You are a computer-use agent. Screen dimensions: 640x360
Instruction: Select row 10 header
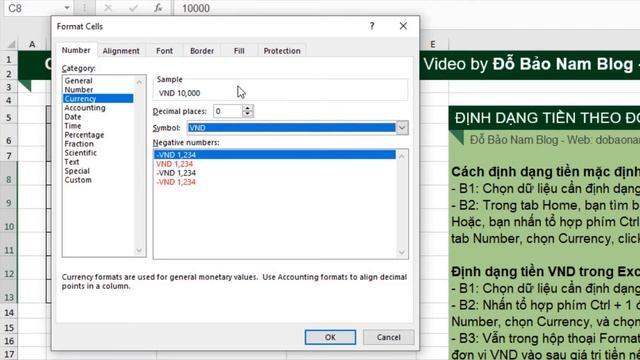[9, 227]
